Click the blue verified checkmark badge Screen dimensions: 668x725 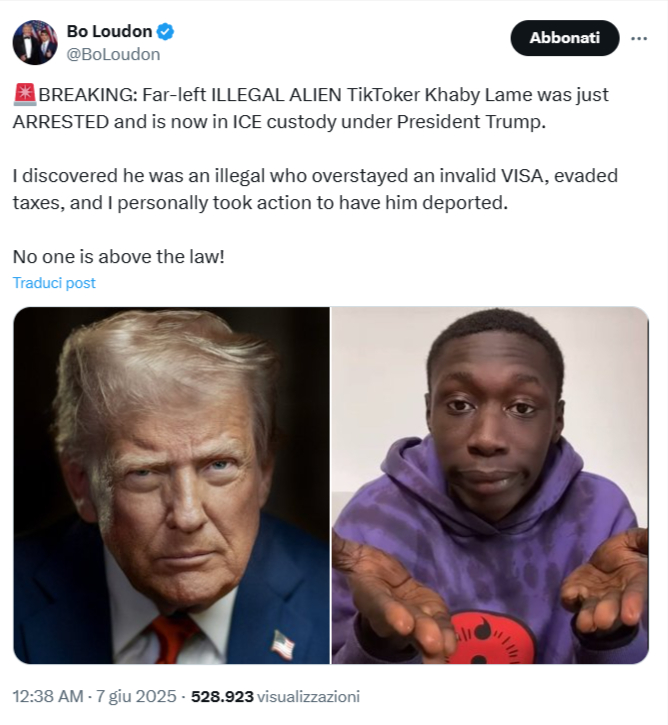pos(165,32)
